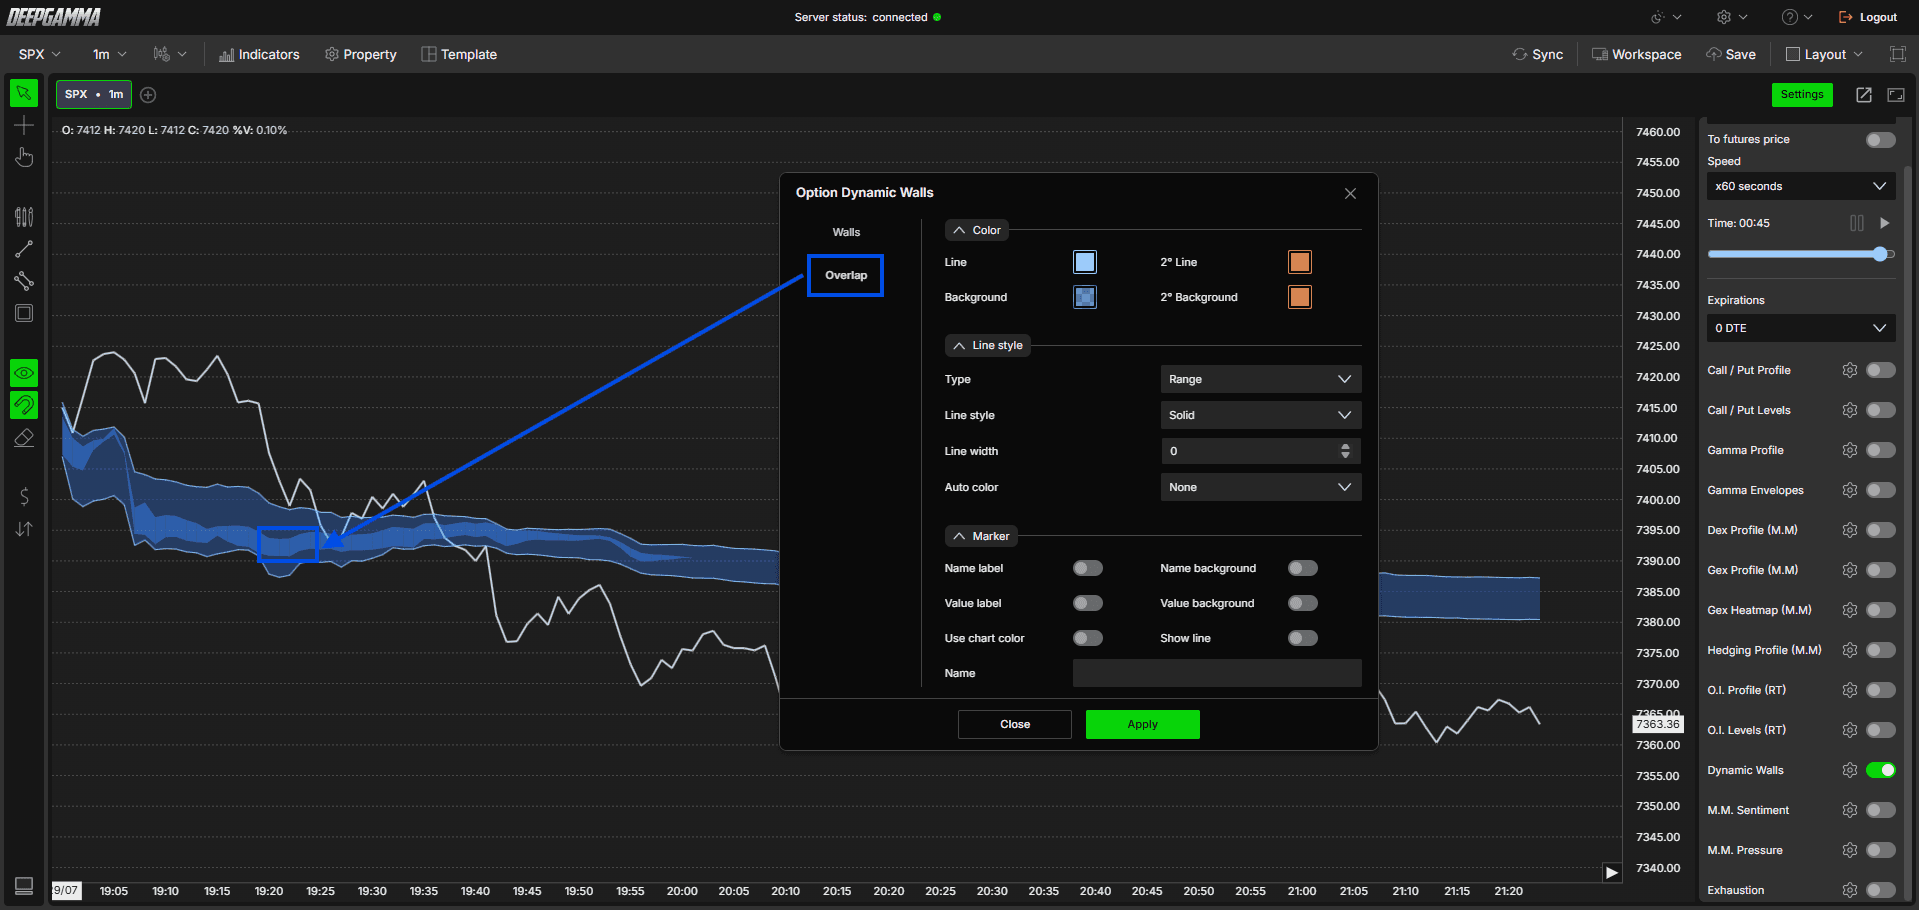Click the Logout link
Viewport: 1919px width, 910px height.
coord(1868,17)
